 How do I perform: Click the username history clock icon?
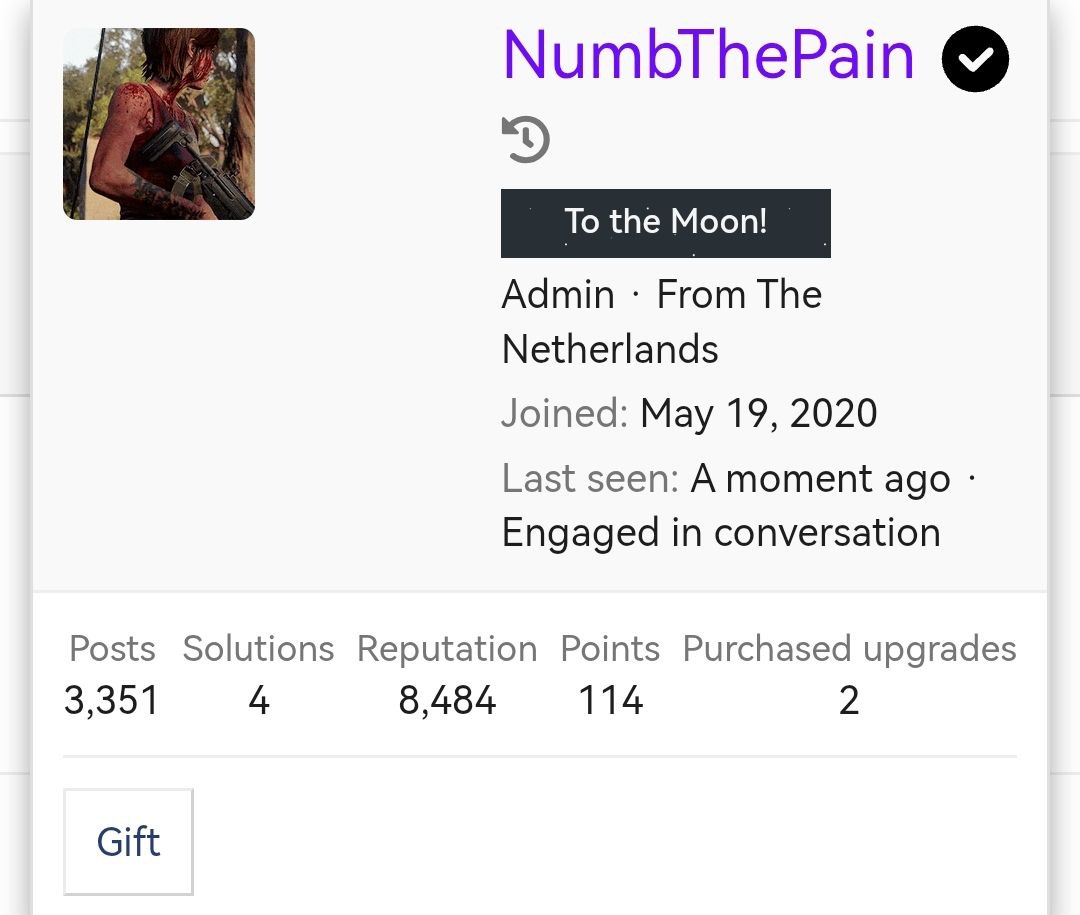tap(526, 139)
